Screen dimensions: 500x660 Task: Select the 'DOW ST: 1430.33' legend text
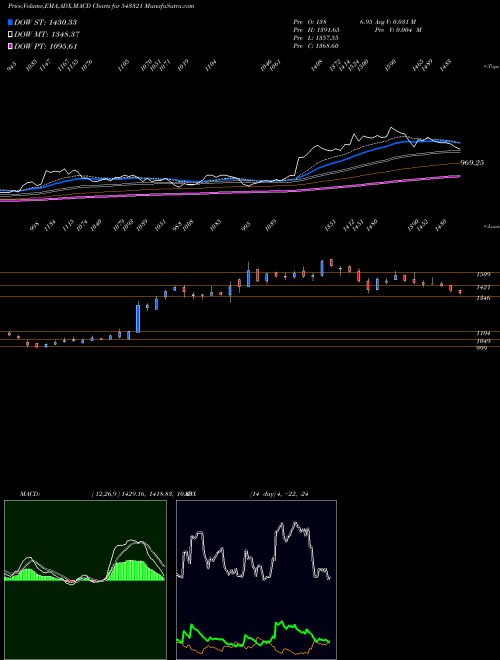click(45, 22)
